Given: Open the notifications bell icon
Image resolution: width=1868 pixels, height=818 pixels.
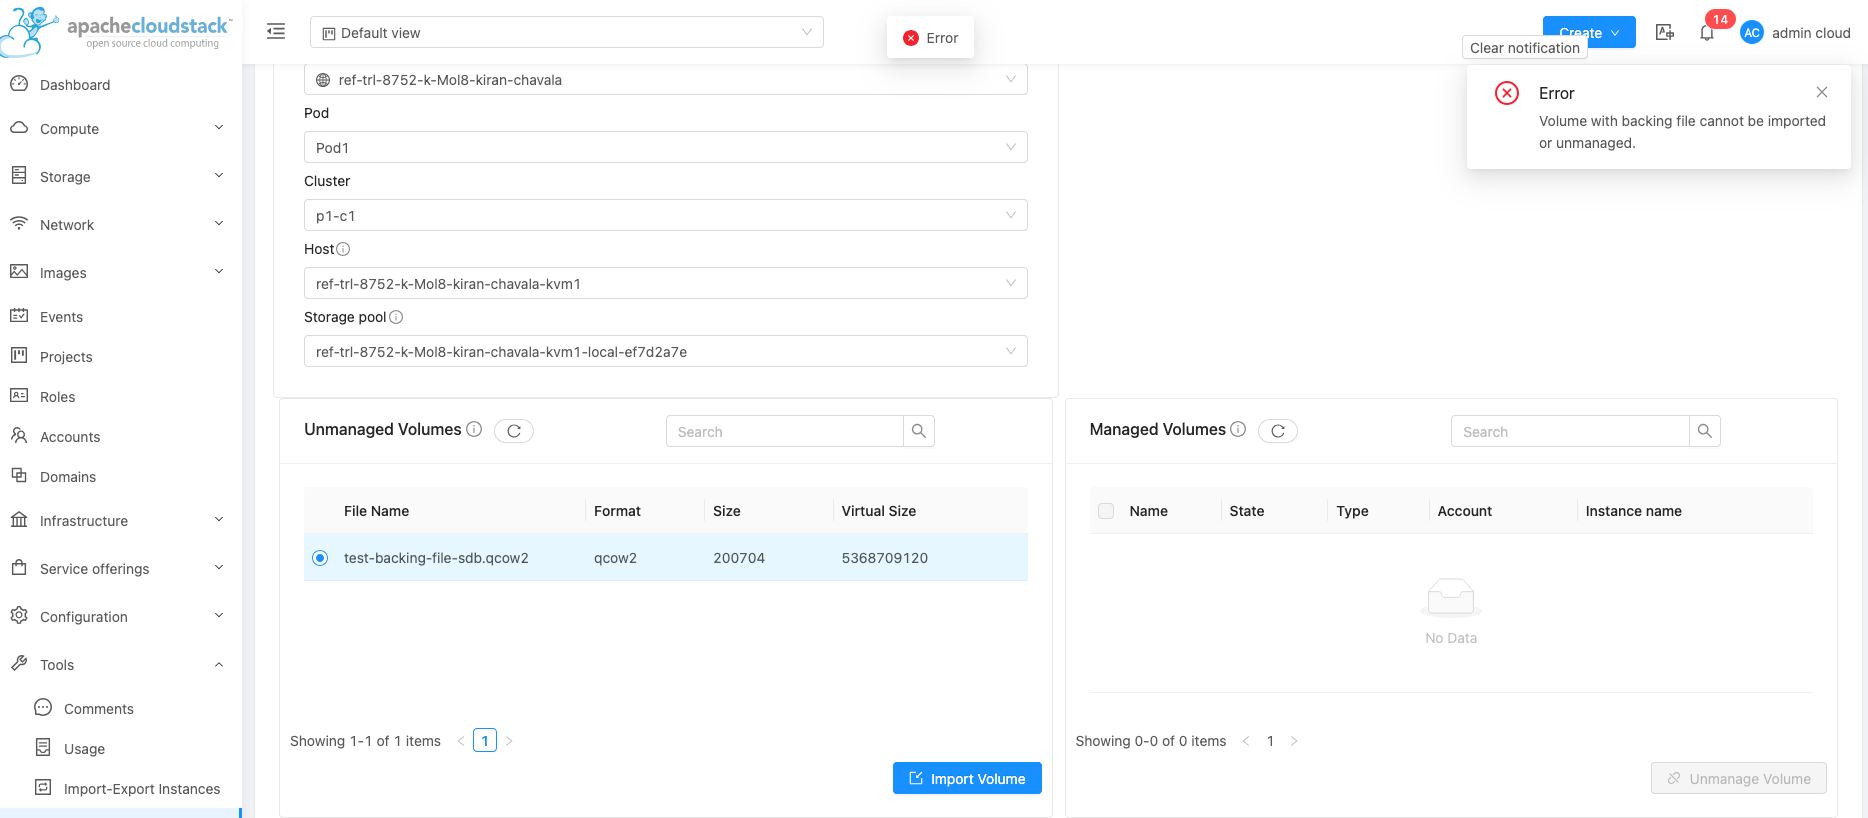Looking at the screenshot, I should tap(1707, 33).
